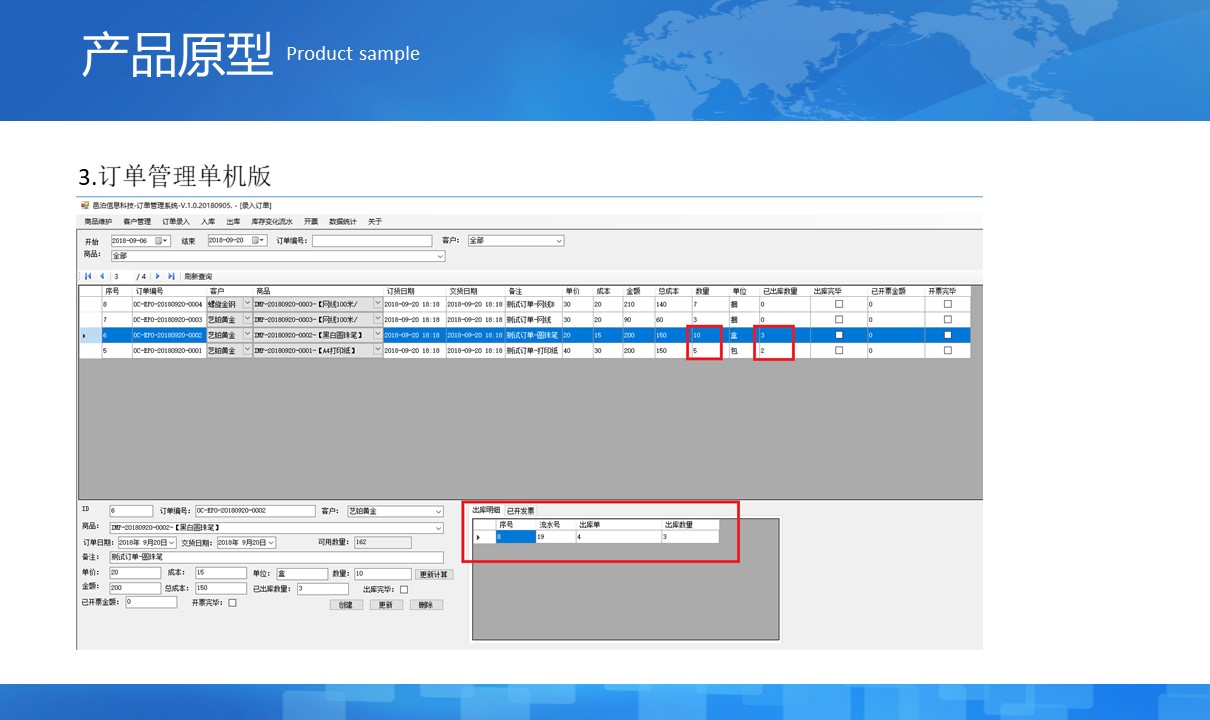The width and height of the screenshot is (1210, 720).
Task: Toggle 开票完毕 checkbox in order 0004 row
Action: [948, 304]
